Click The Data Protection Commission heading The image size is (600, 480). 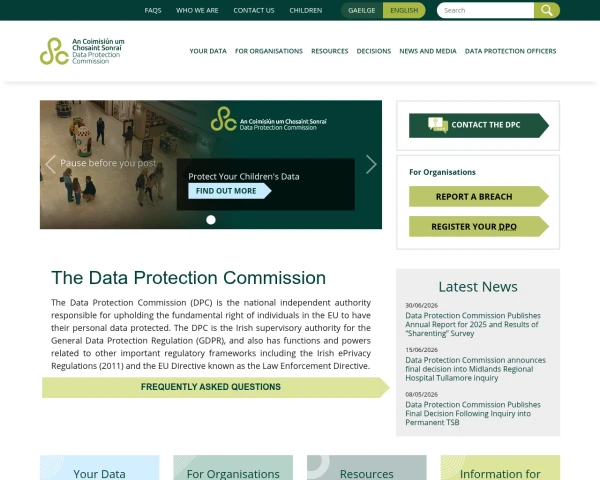tap(189, 278)
